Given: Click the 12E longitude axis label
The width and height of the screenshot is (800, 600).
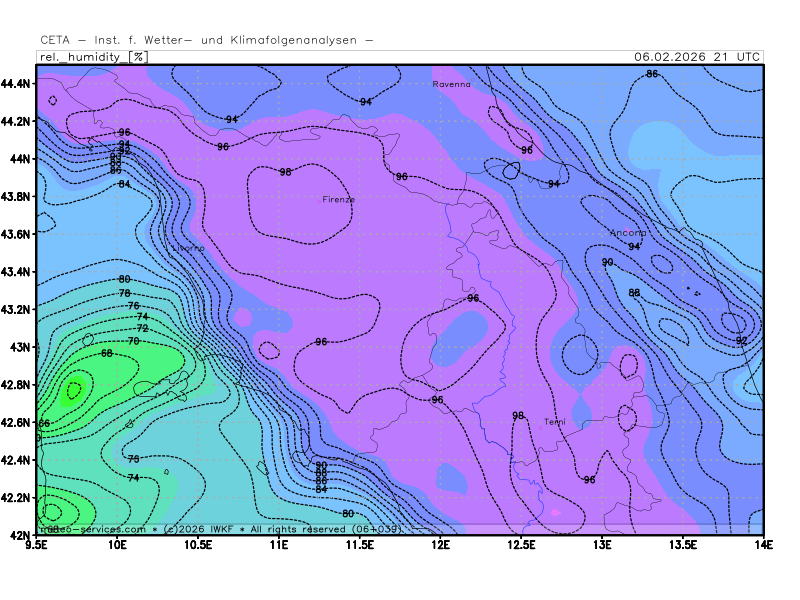Looking at the screenshot, I should pos(440,545).
